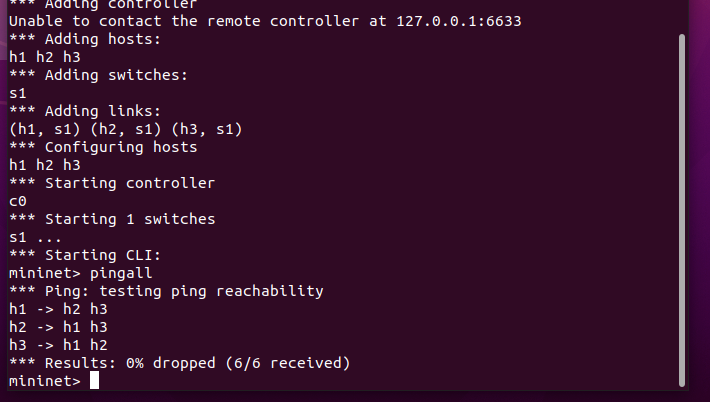Click the terminal scrollbar thumb

coord(683,210)
